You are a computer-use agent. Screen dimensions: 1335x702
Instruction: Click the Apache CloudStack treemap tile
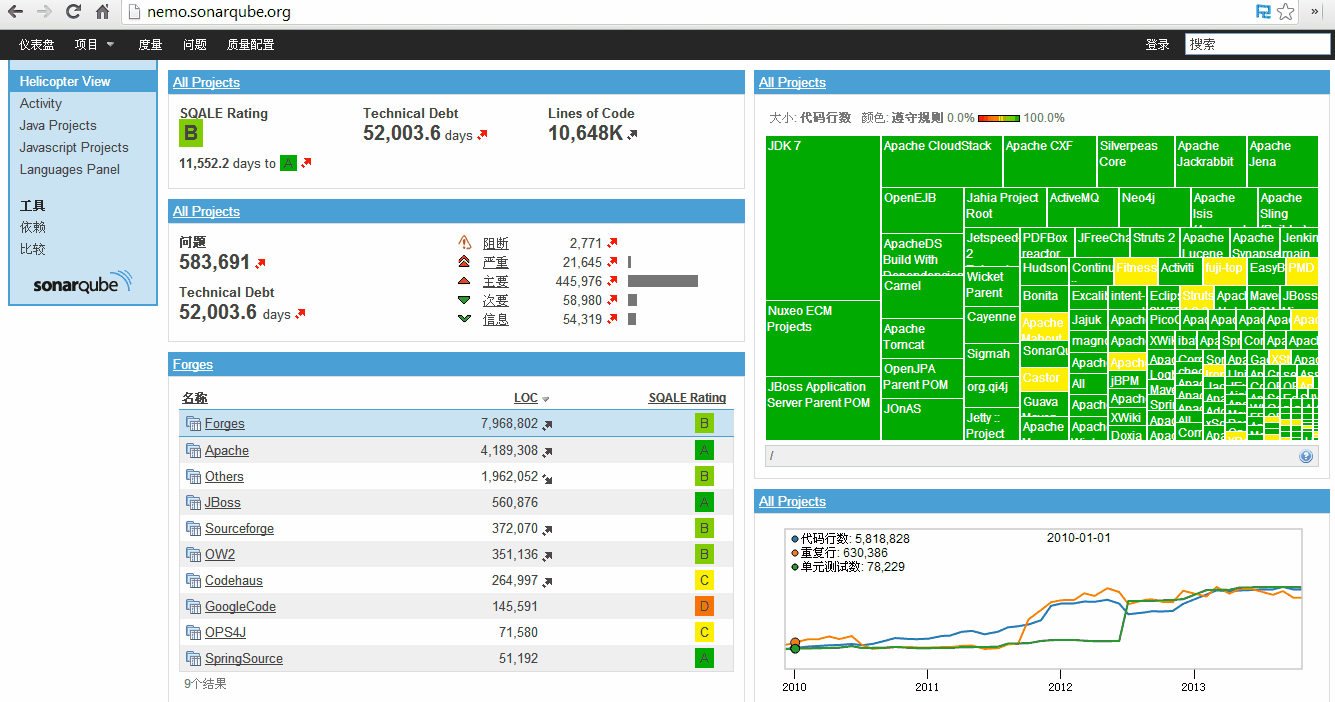pyautogui.click(x=941, y=161)
